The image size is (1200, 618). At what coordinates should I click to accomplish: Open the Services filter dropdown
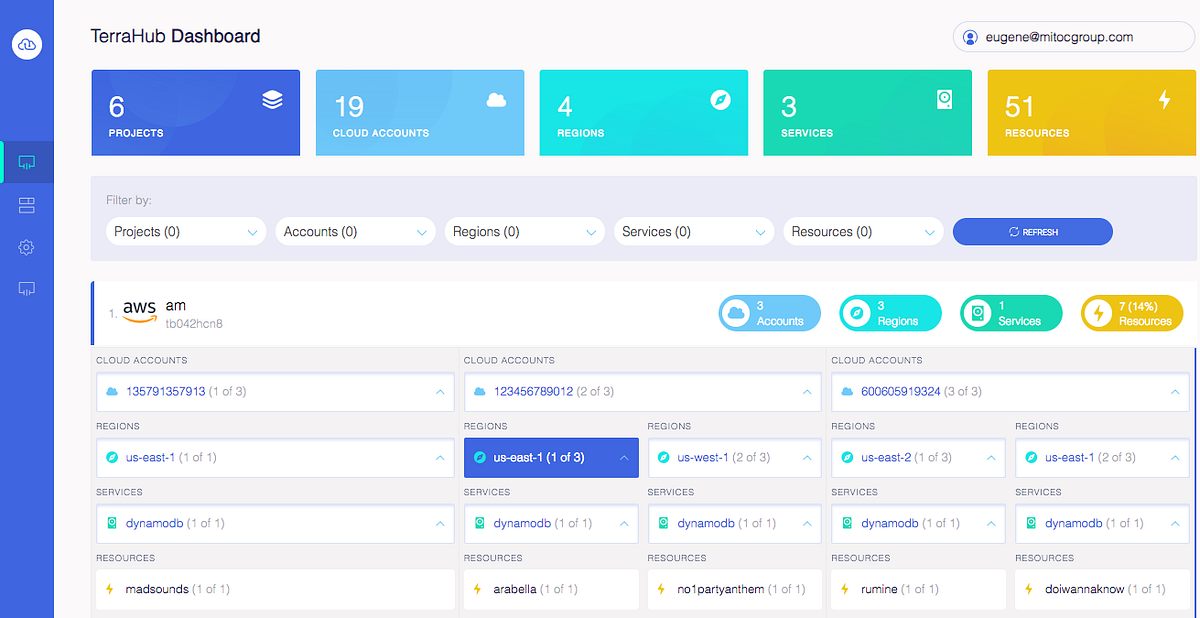pos(693,231)
